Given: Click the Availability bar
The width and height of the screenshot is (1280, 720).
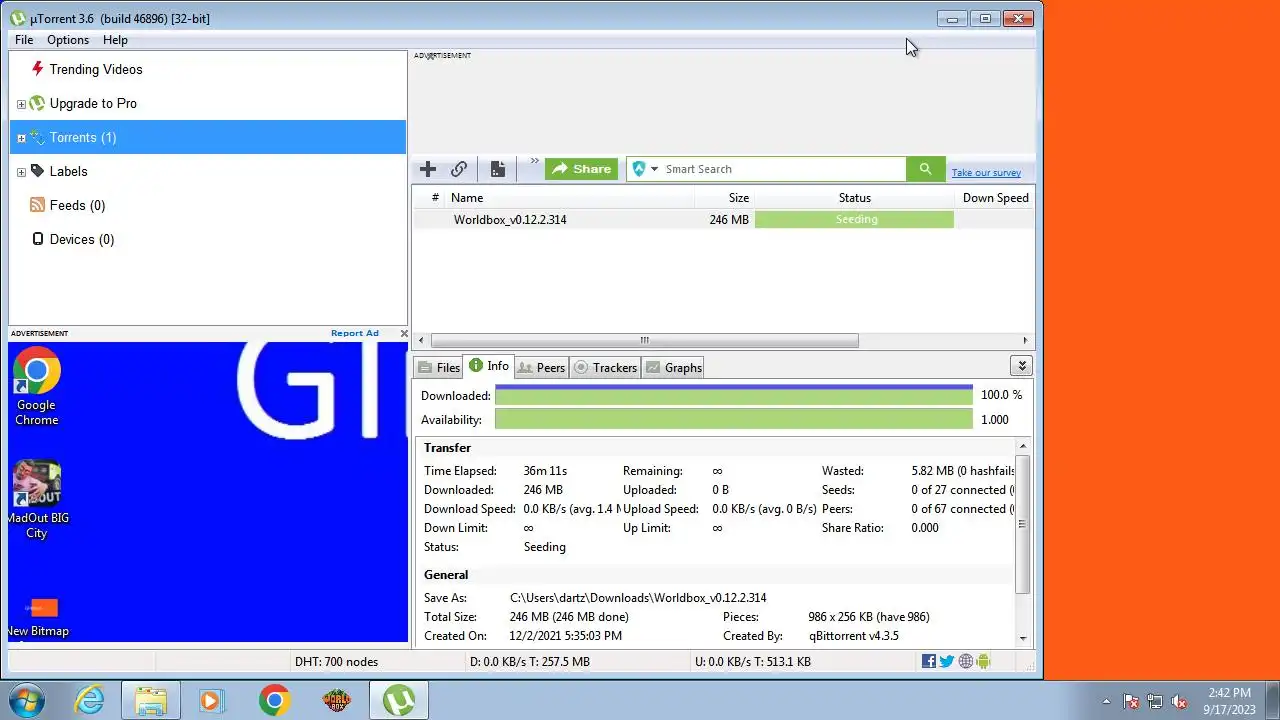Looking at the screenshot, I should (734, 420).
